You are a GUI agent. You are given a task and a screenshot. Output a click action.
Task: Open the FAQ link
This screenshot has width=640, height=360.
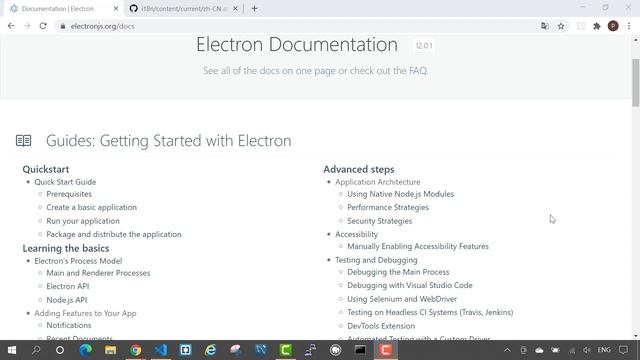tap(418, 71)
